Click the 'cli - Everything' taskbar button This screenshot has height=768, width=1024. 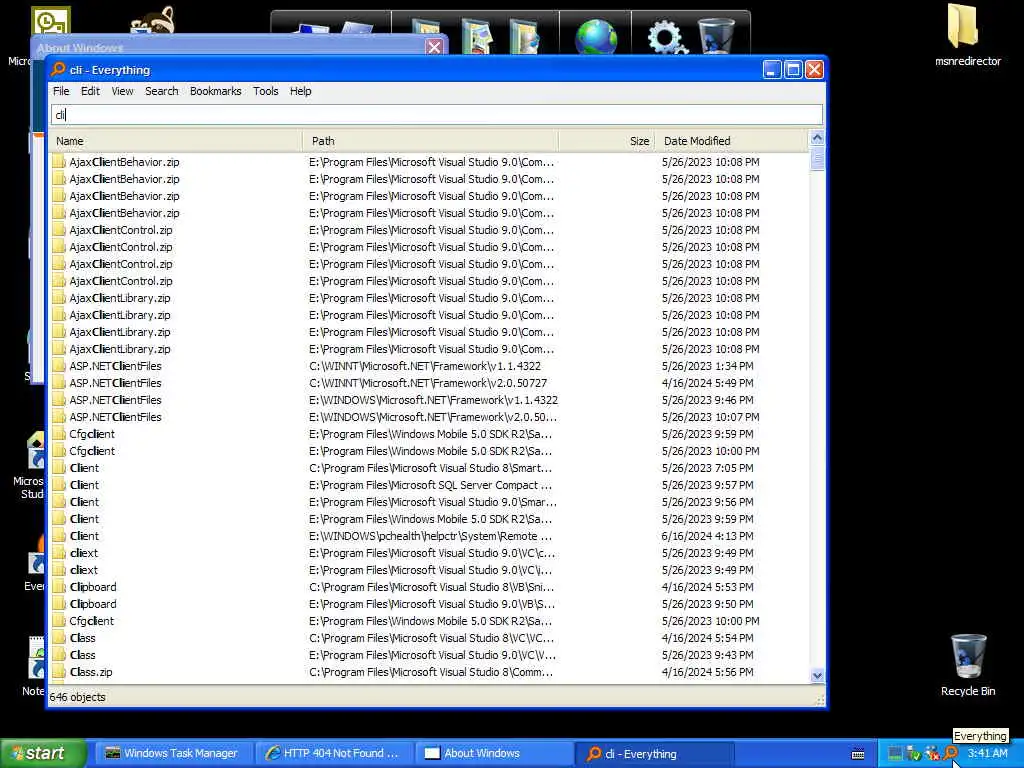(x=654, y=754)
